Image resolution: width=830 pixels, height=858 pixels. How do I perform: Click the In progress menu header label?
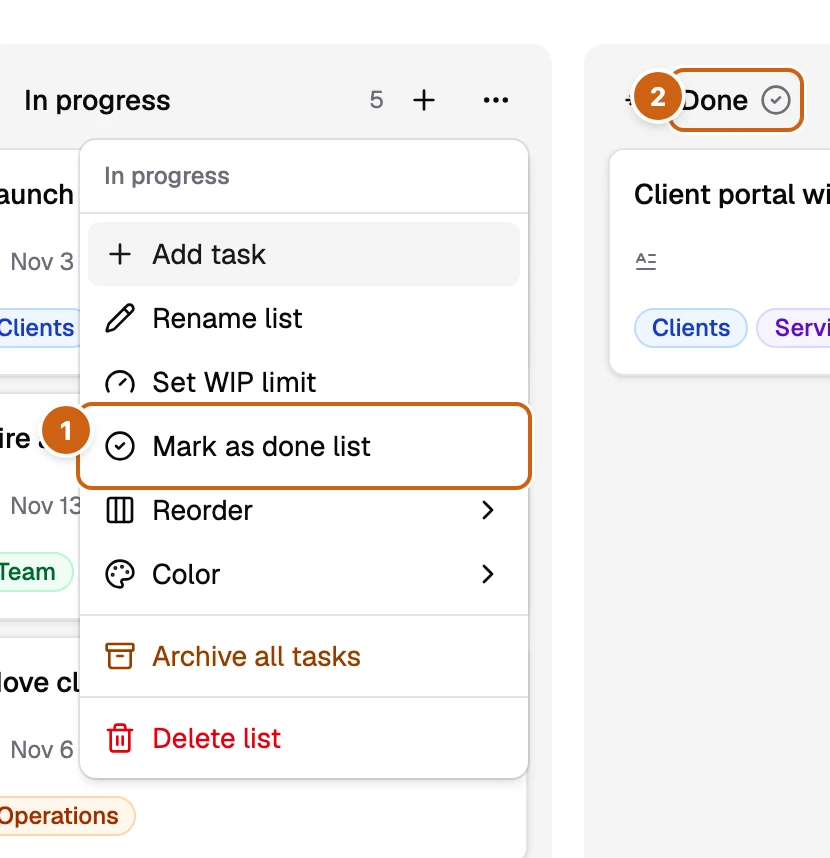(x=167, y=176)
